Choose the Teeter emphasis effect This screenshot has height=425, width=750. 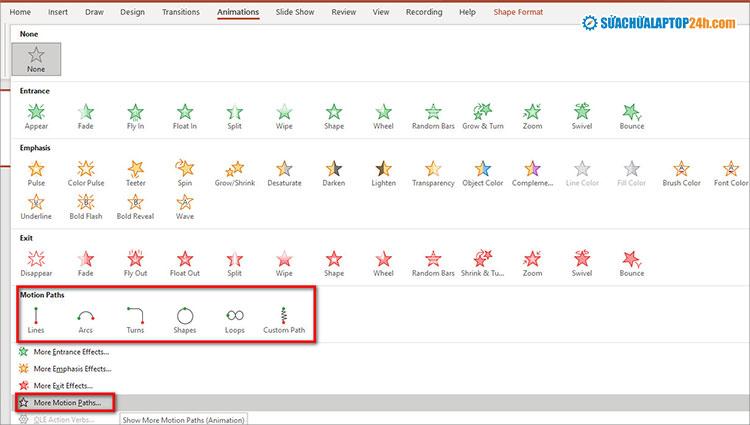click(135, 173)
